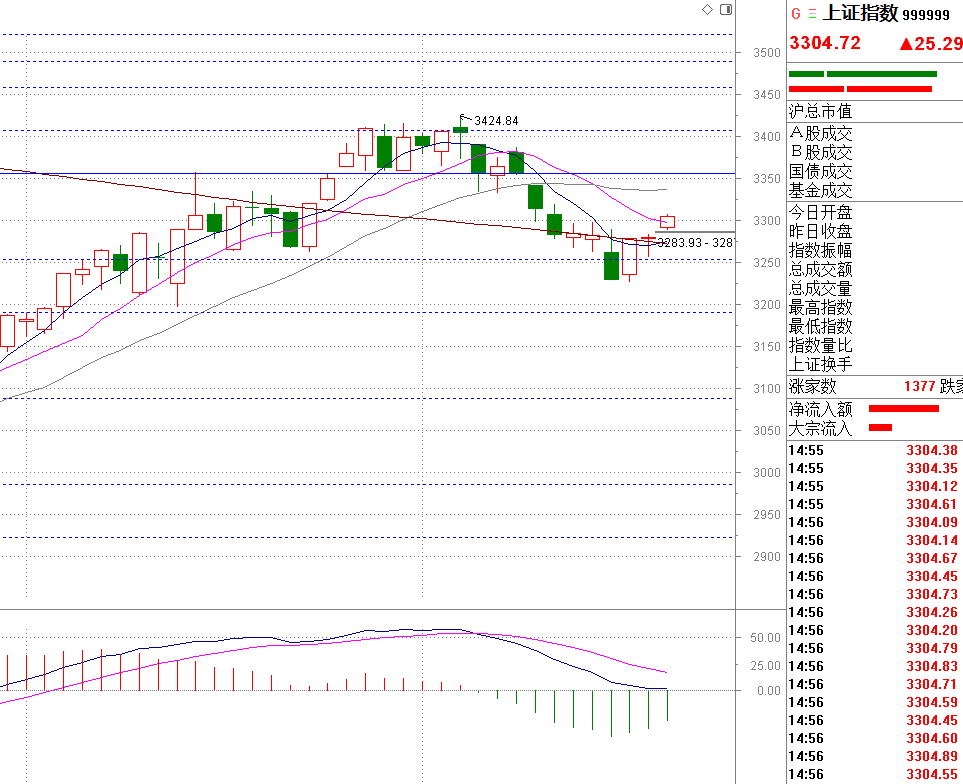Viewport: 963px width, 784px height.
Task: Click the 3283.93 price range label on chart
Action: (695, 243)
